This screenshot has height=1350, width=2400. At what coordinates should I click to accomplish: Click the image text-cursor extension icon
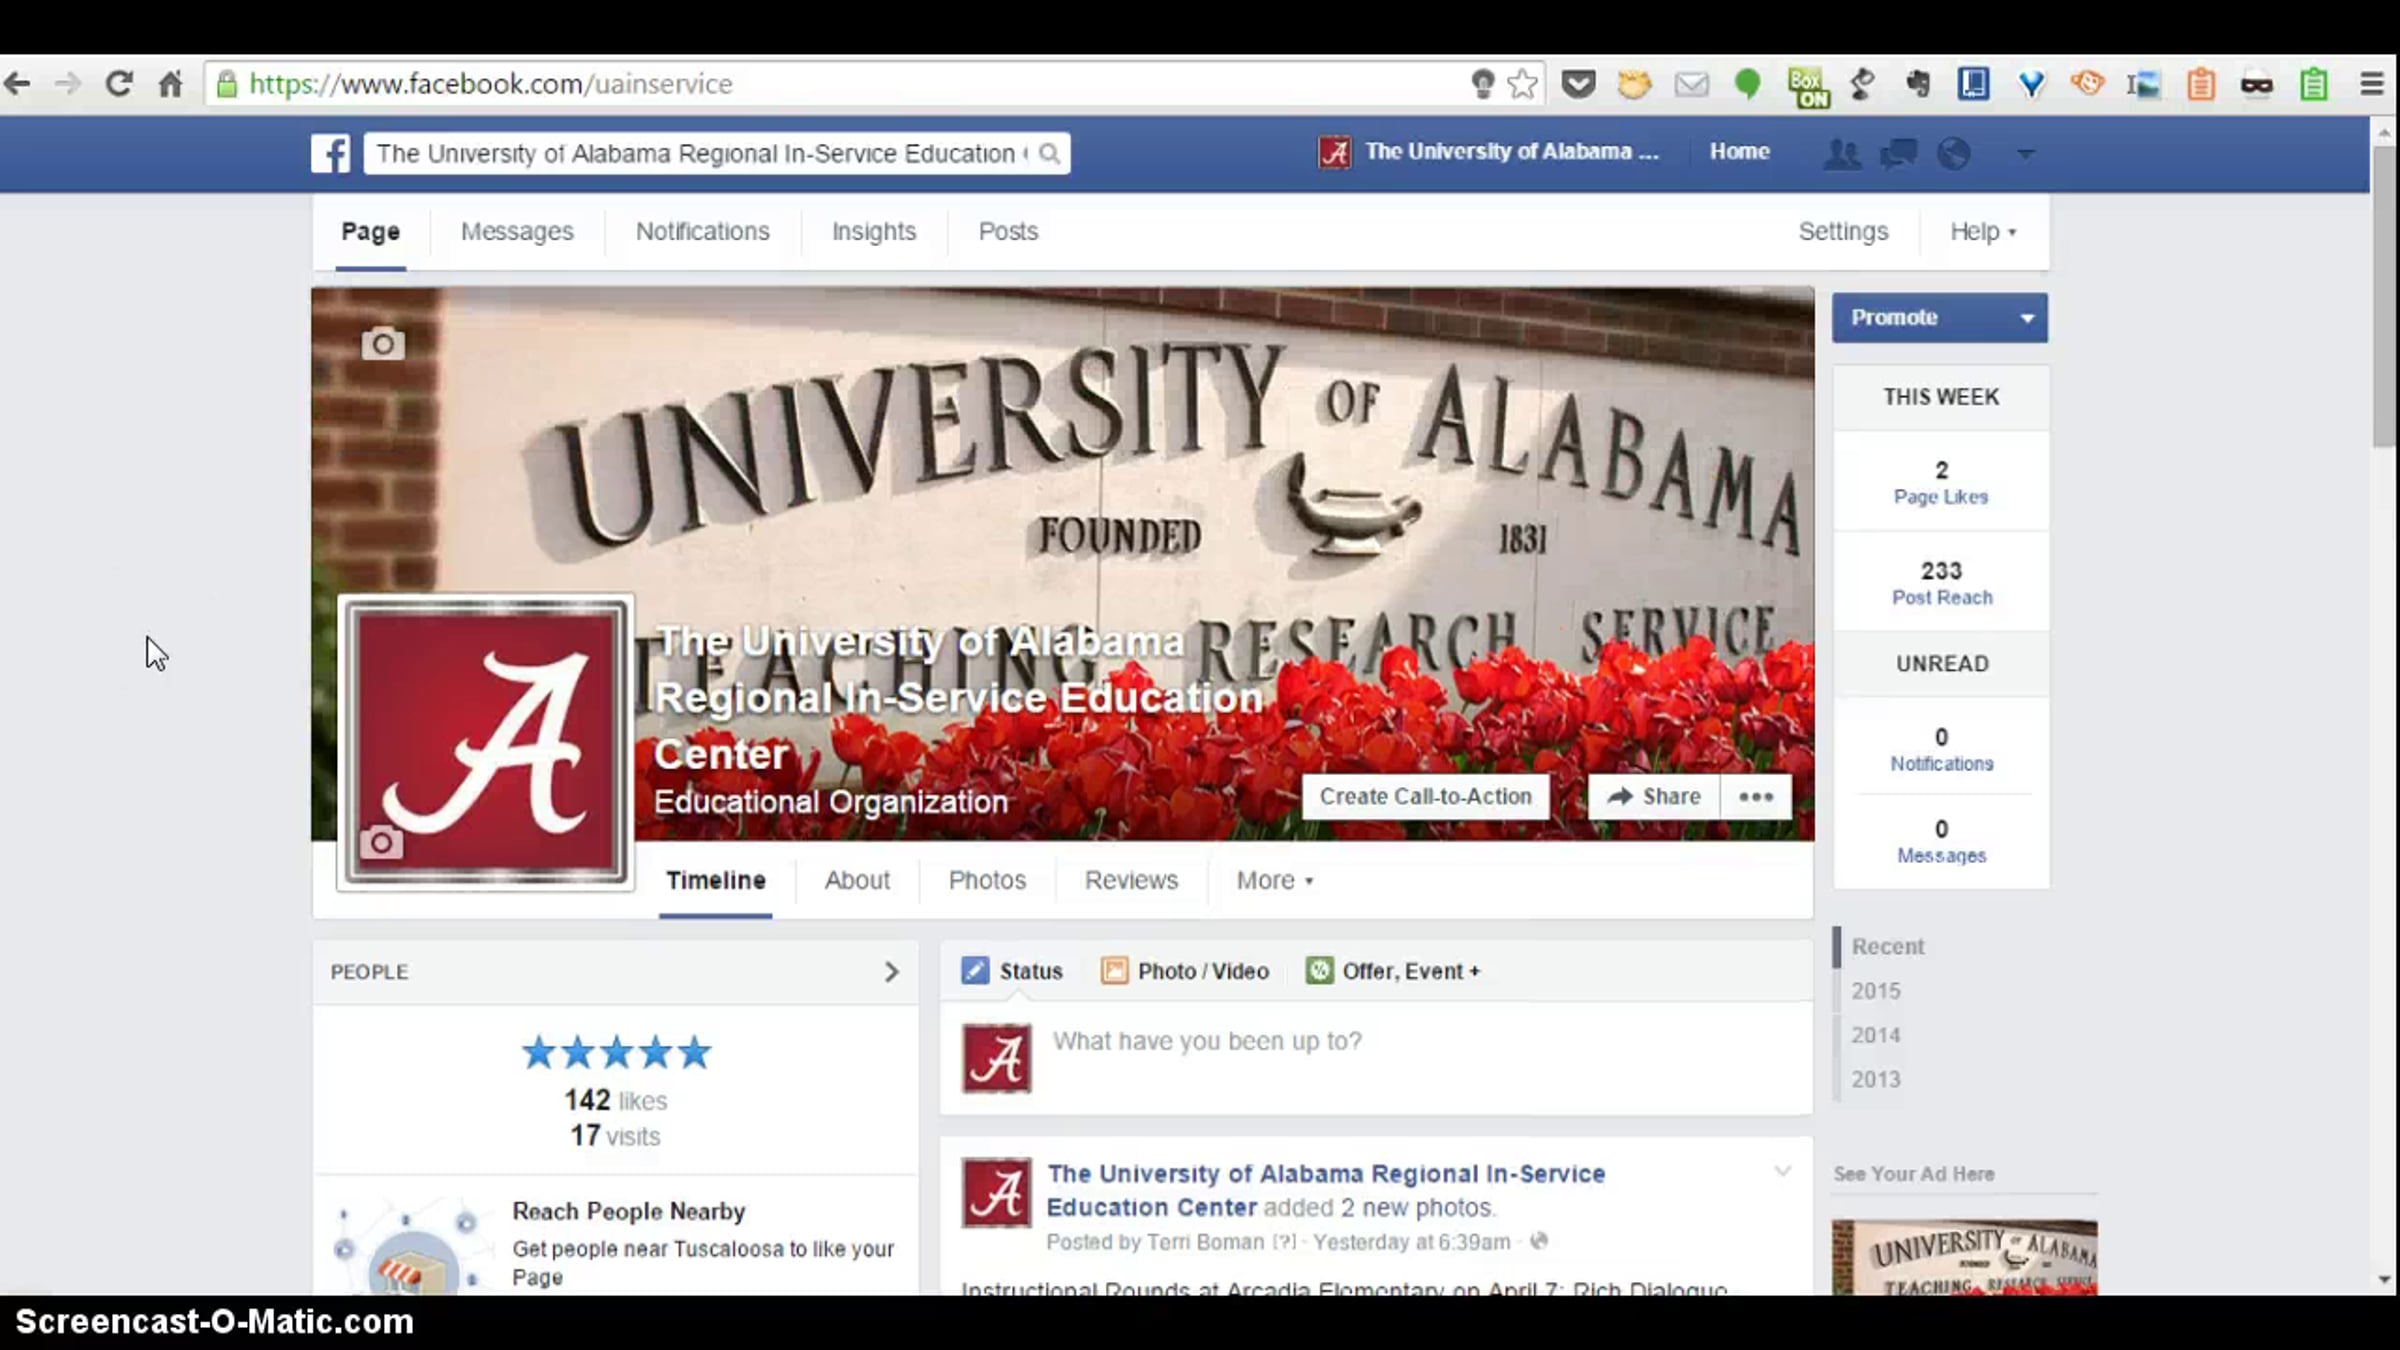2143,84
